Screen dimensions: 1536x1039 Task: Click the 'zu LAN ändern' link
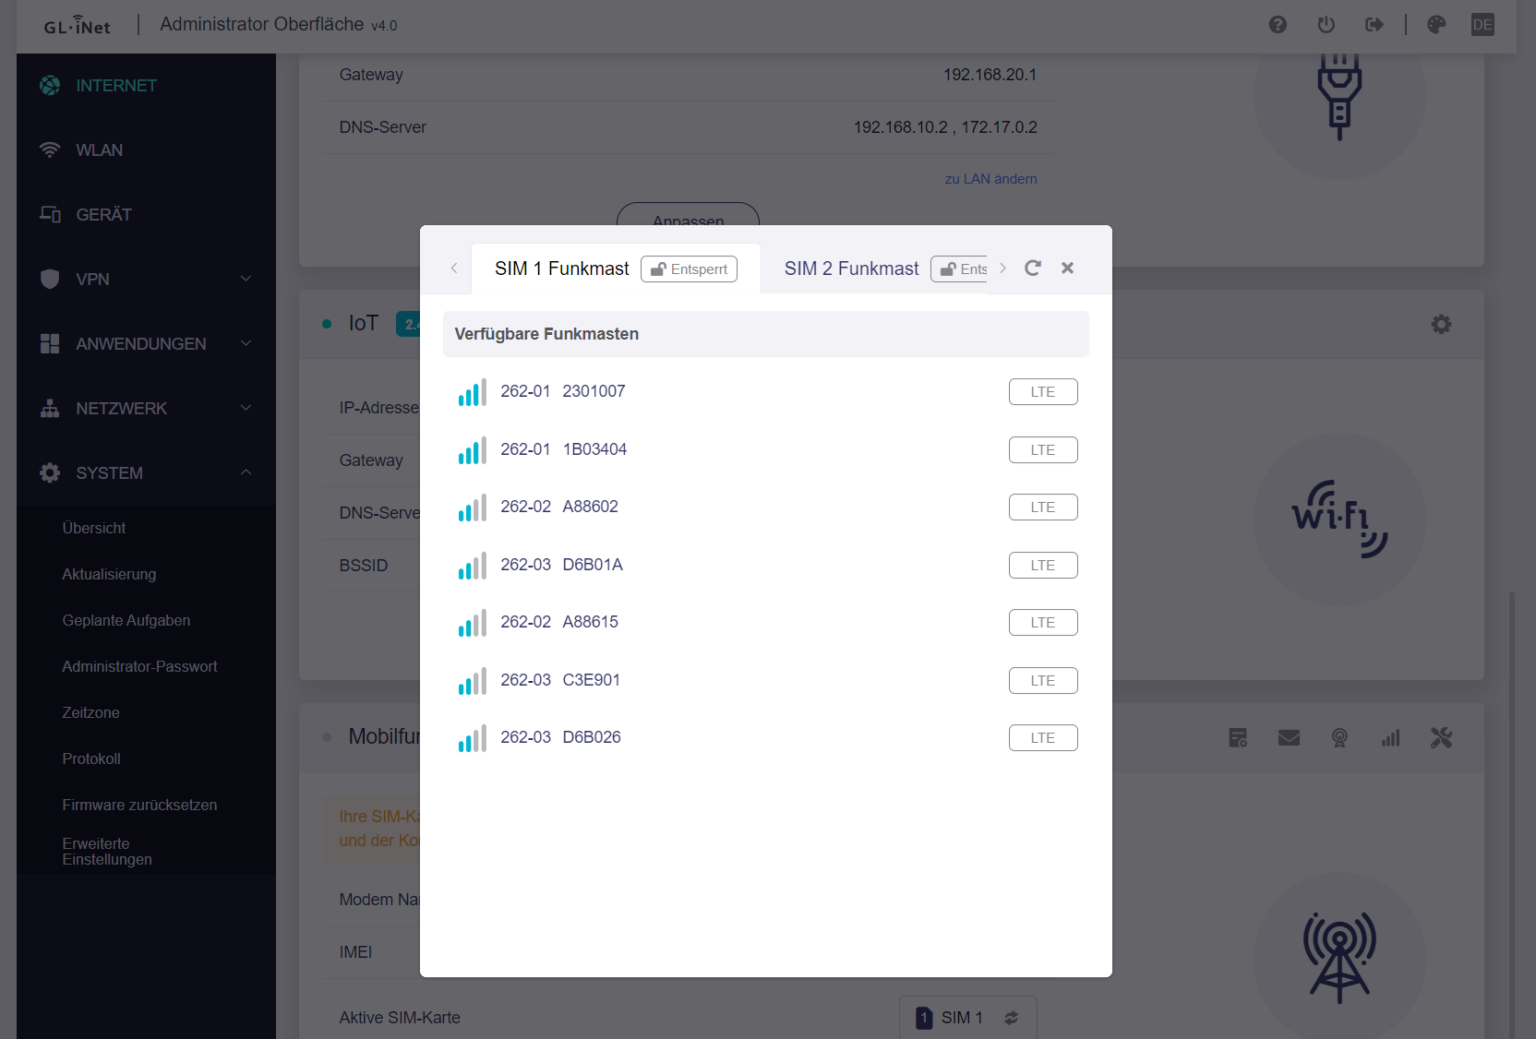990,179
